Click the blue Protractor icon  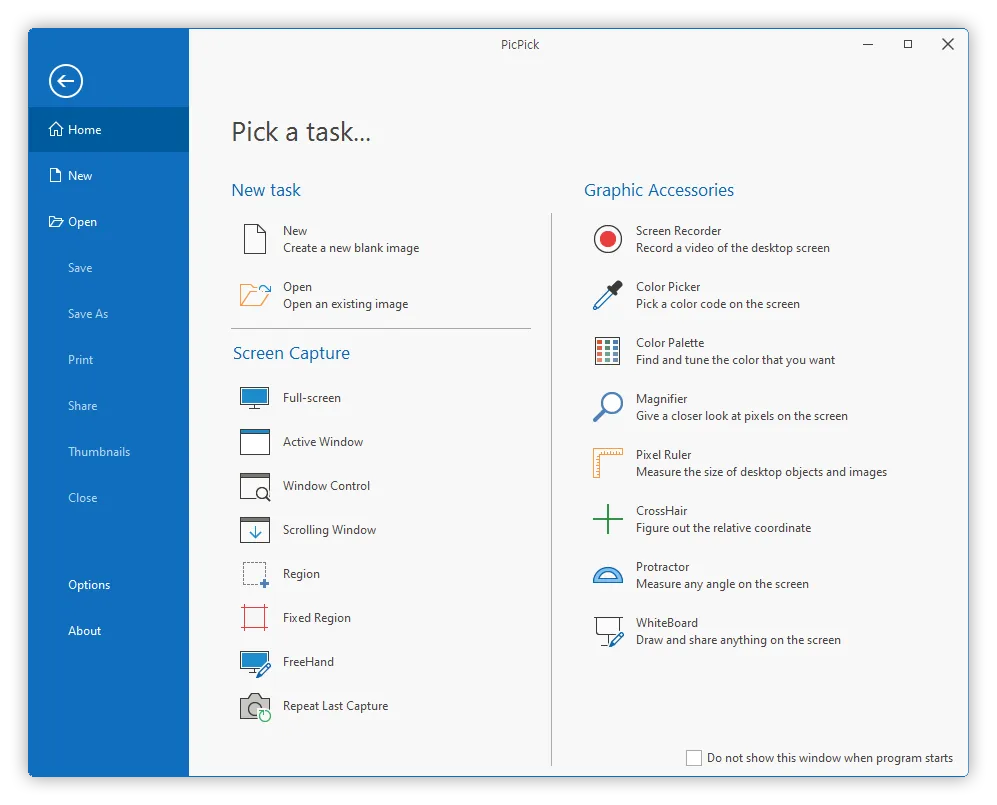click(608, 575)
